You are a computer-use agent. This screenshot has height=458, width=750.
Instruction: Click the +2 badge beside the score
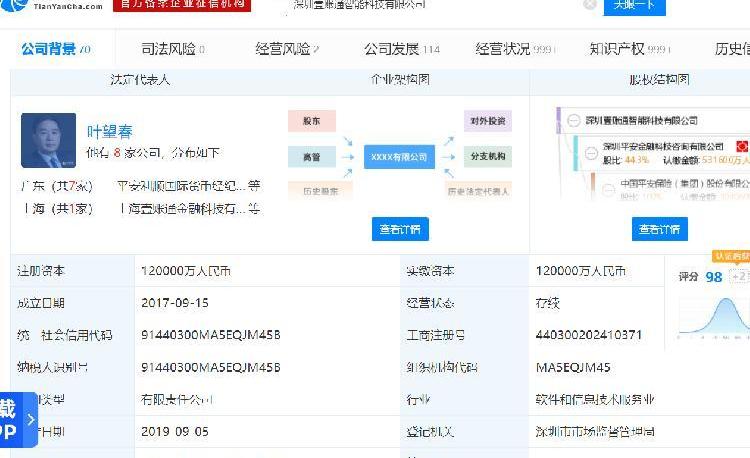(739, 276)
